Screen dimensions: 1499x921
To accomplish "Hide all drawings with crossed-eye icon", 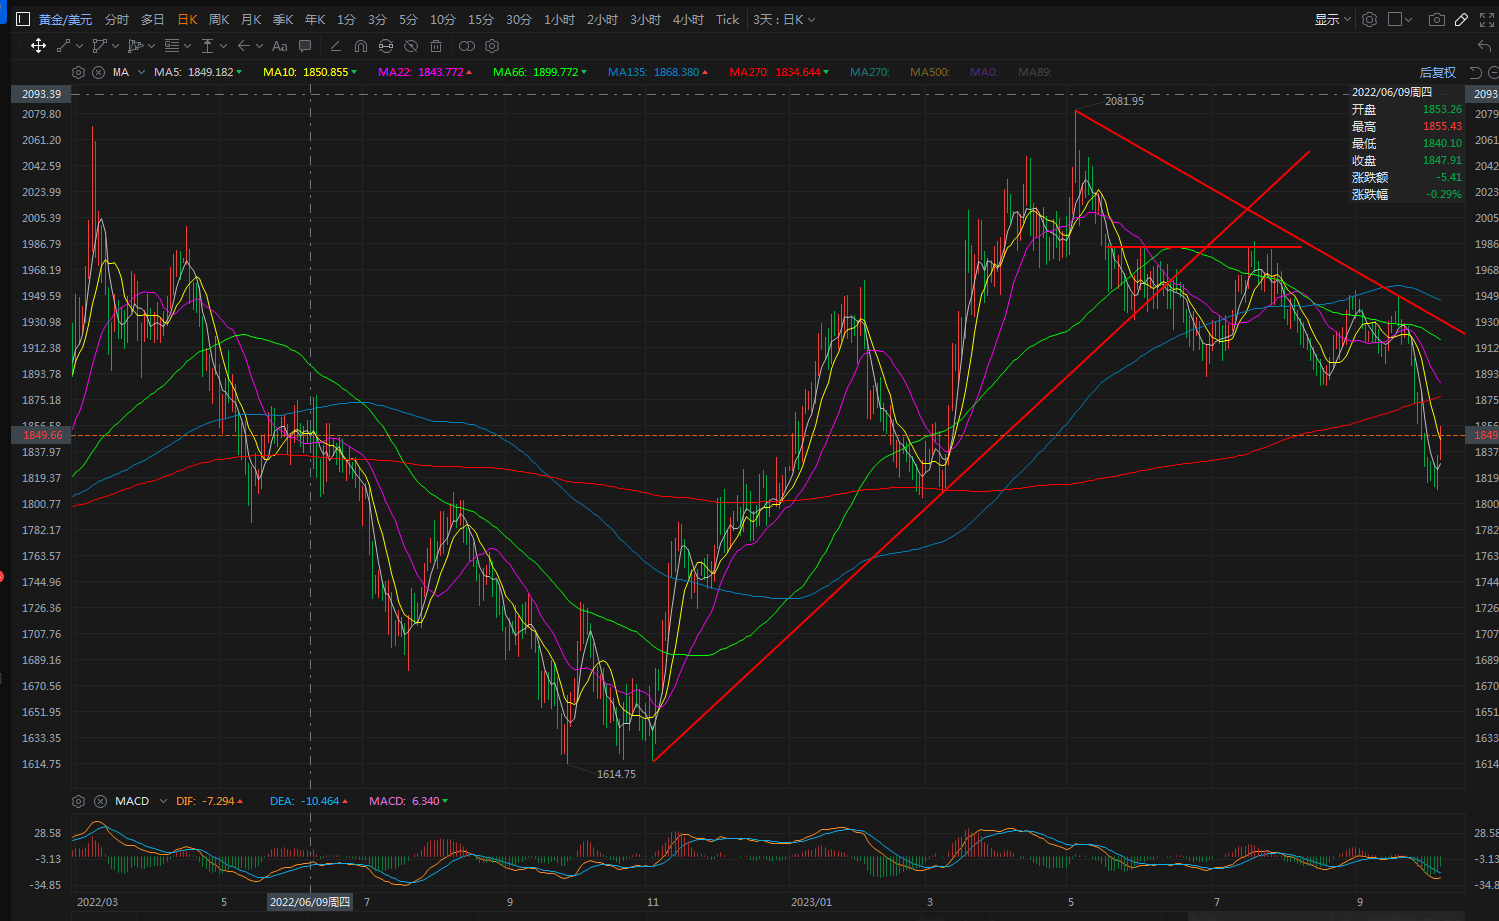I will point(410,46).
